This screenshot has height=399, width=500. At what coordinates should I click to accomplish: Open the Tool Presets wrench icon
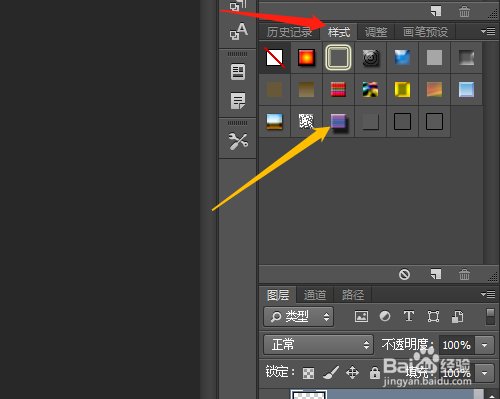click(x=238, y=141)
